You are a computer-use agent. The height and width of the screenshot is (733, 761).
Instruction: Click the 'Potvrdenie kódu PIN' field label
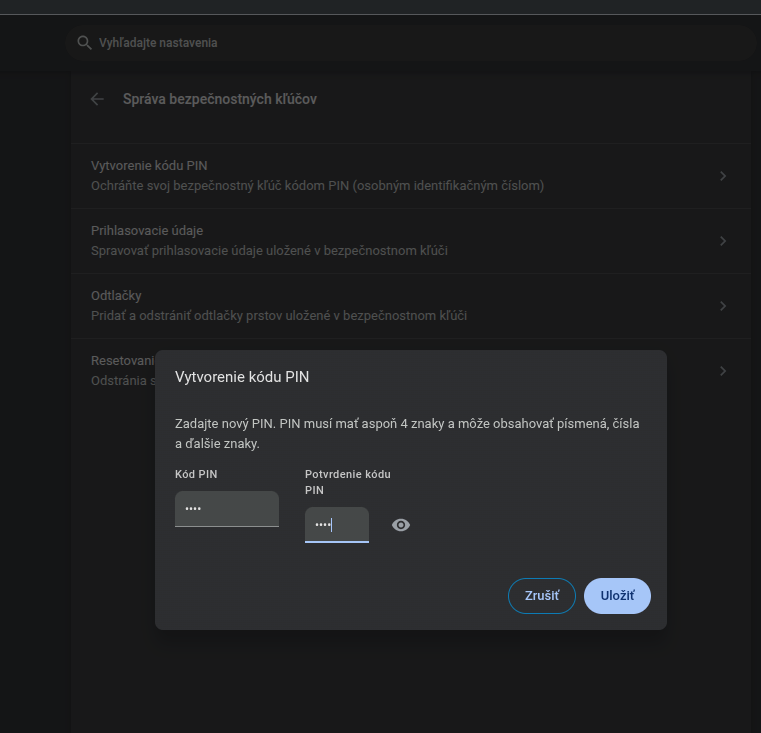pyautogui.click(x=347, y=482)
